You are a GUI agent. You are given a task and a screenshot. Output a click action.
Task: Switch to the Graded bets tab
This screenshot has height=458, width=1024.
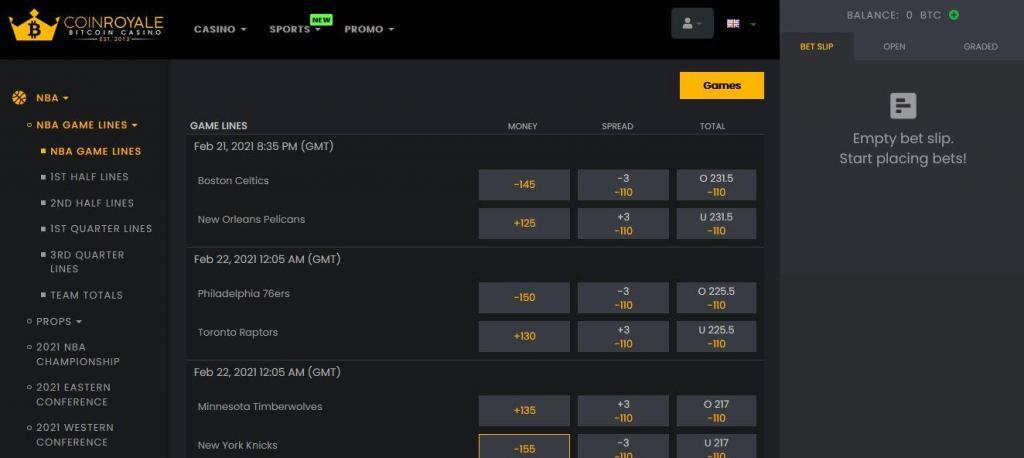[x=980, y=46]
